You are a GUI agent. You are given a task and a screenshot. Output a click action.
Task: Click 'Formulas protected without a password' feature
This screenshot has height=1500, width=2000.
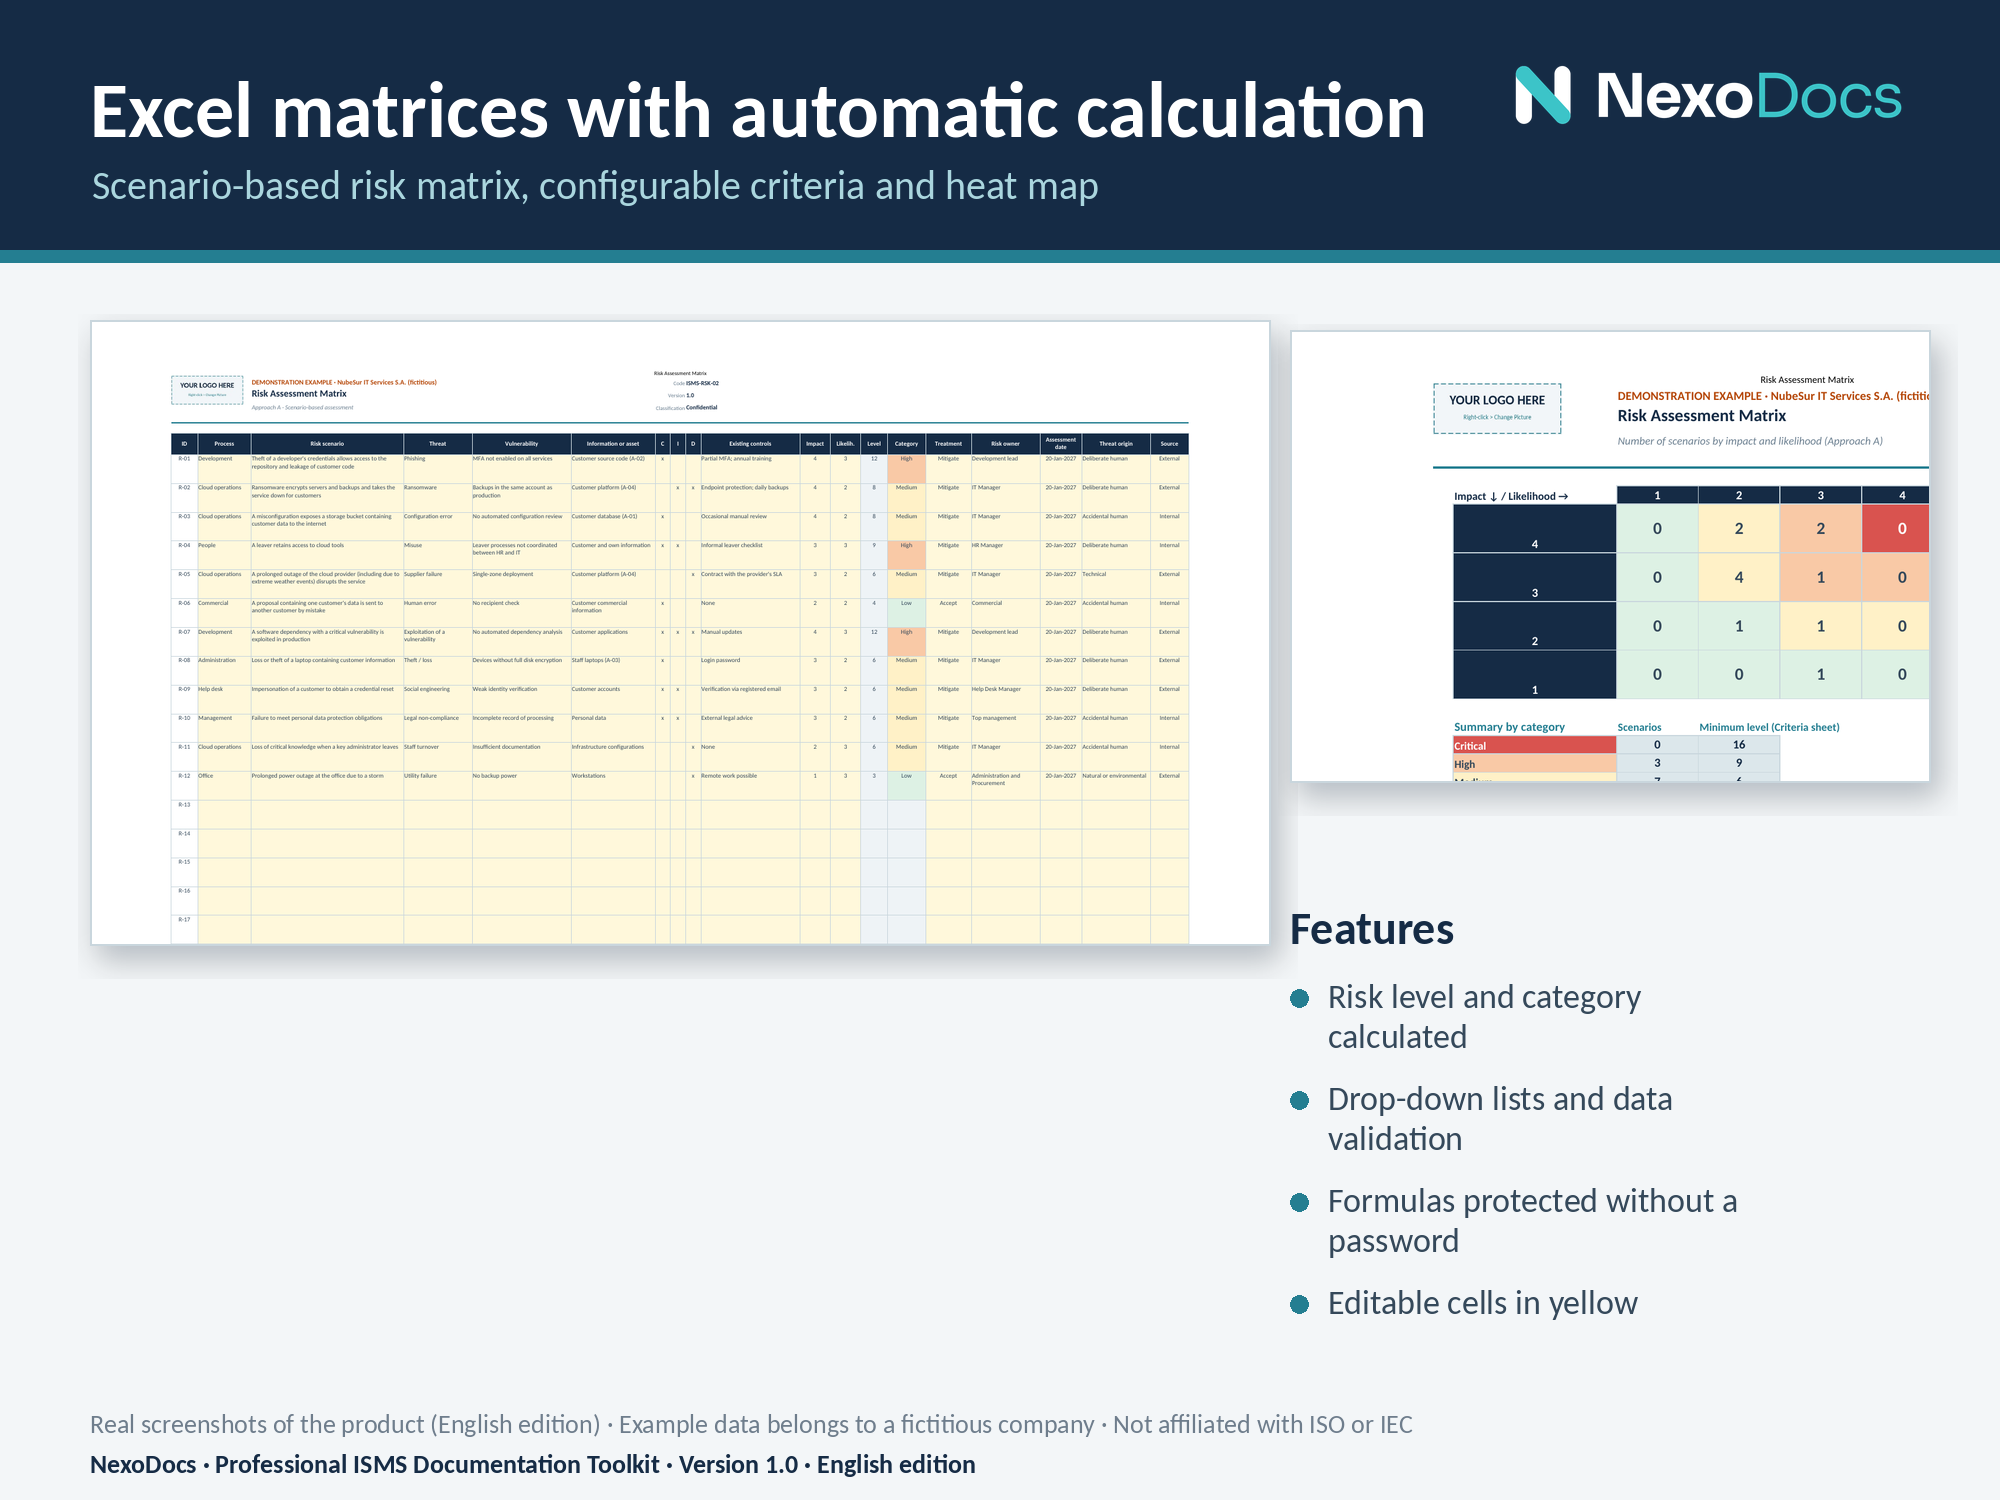[1532, 1221]
